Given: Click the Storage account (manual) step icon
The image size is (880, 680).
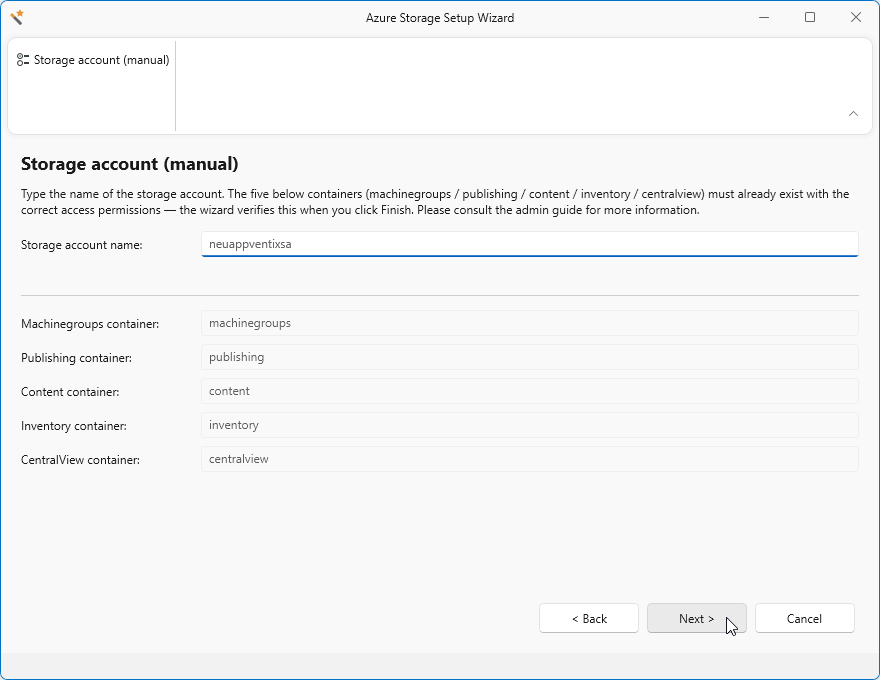Looking at the screenshot, I should pyautogui.click(x=23, y=59).
